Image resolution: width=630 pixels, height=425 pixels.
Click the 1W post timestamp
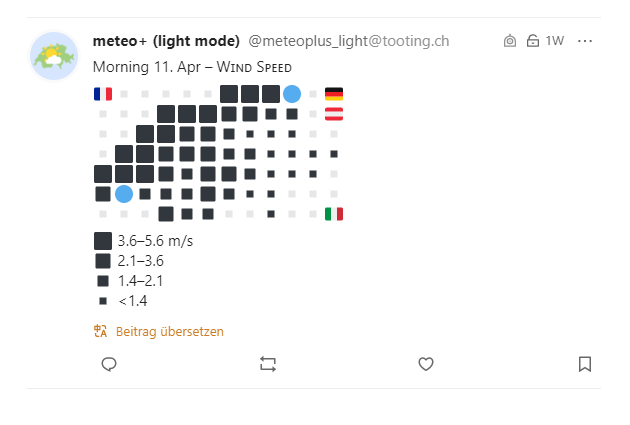tap(555, 41)
